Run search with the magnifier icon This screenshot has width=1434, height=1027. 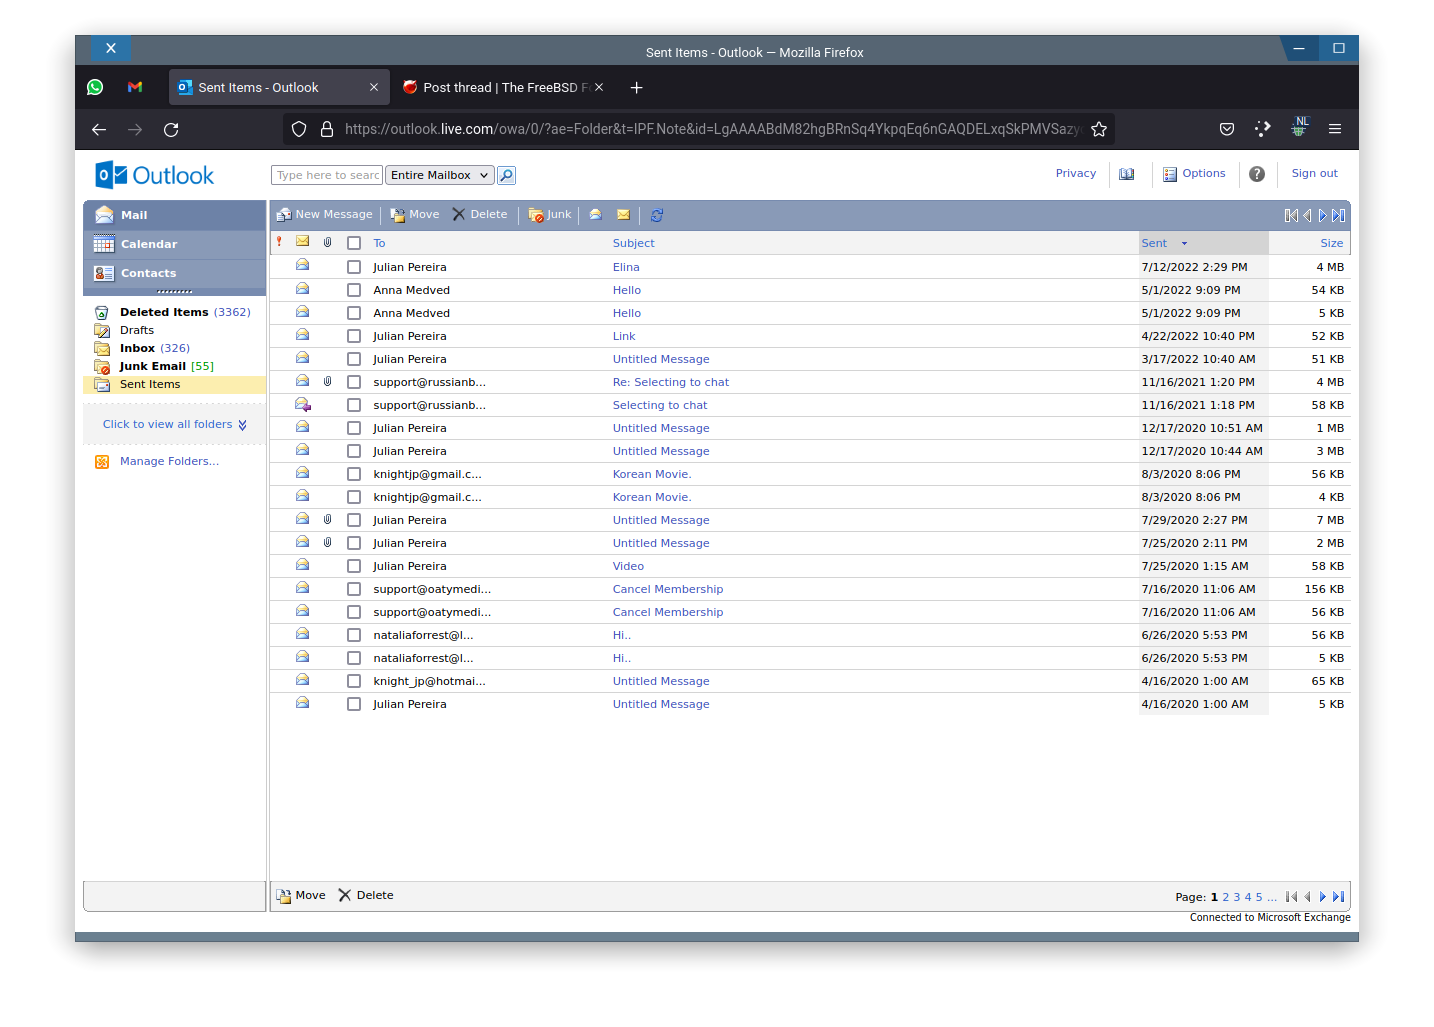tap(507, 176)
